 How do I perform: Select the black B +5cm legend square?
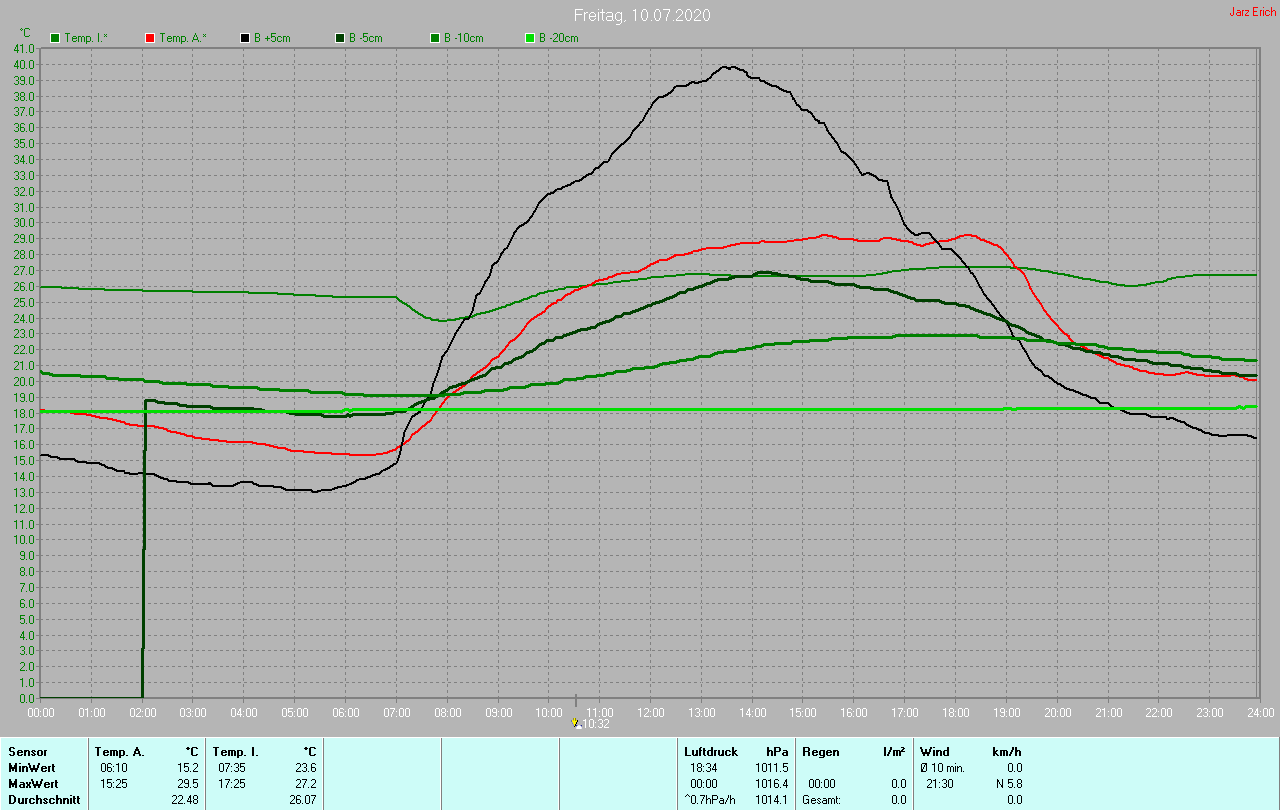point(245,38)
